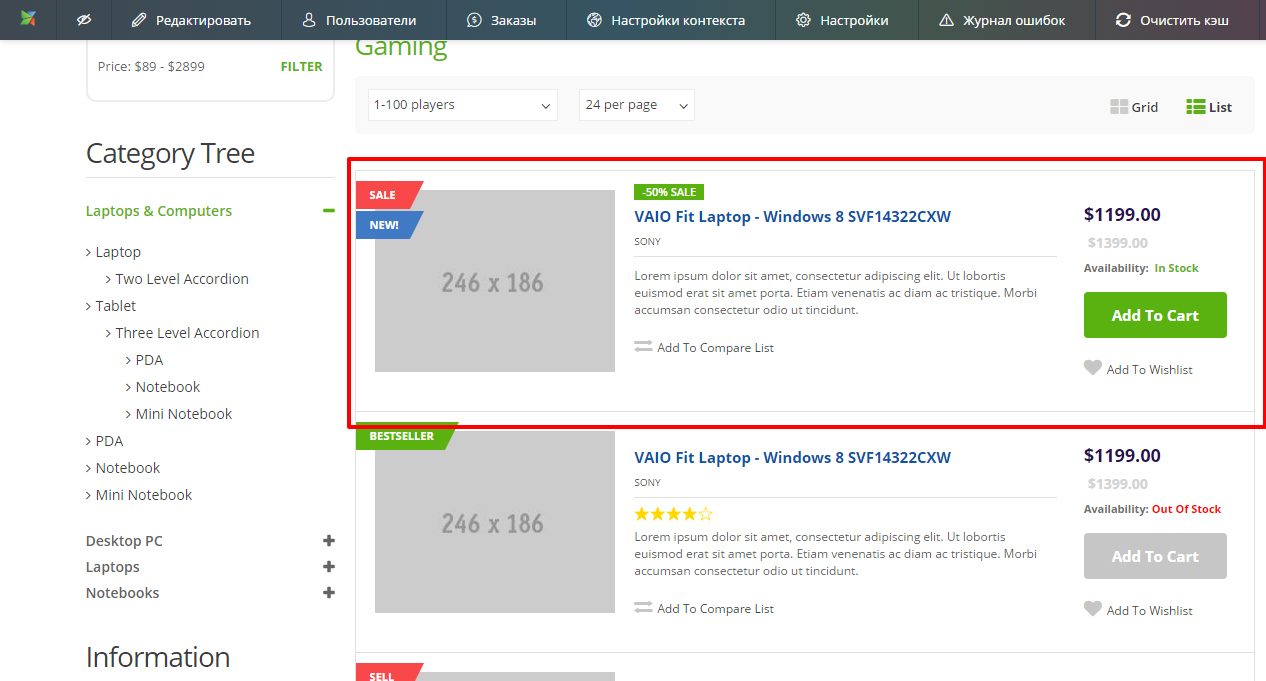Viewport: 1266px width, 681px height.
Task: Select Tablet in the category tree
Action: [116, 306]
